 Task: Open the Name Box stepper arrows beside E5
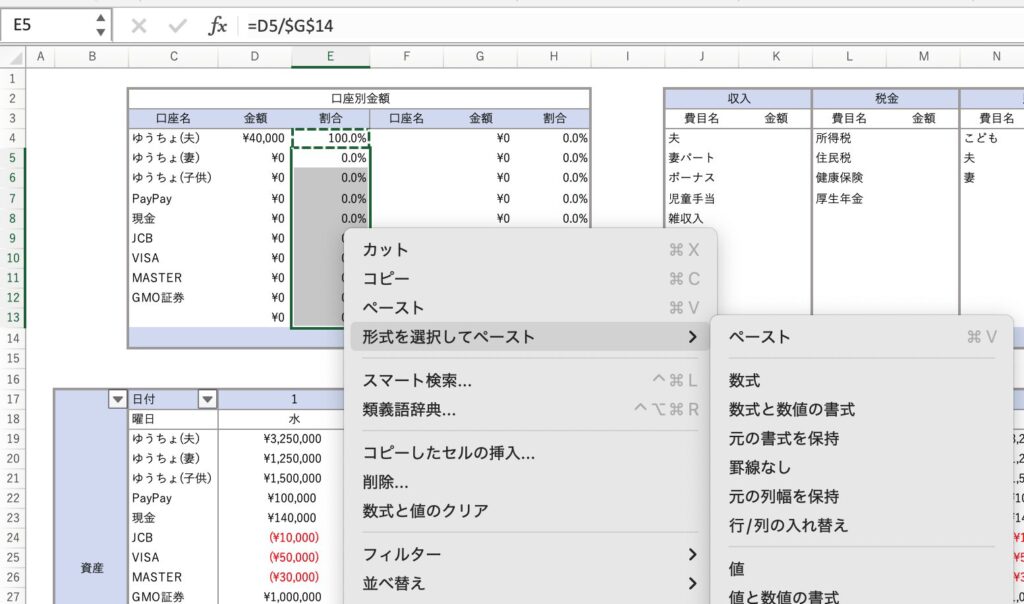99,26
